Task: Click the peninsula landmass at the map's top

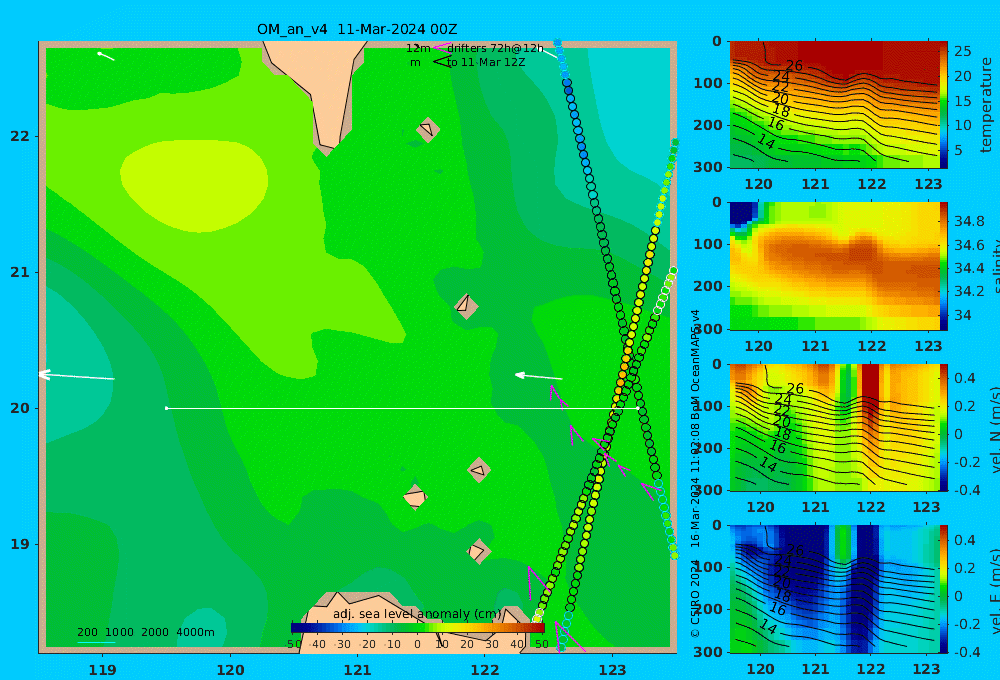Action: pyautogui.click(x=323, y=89)
